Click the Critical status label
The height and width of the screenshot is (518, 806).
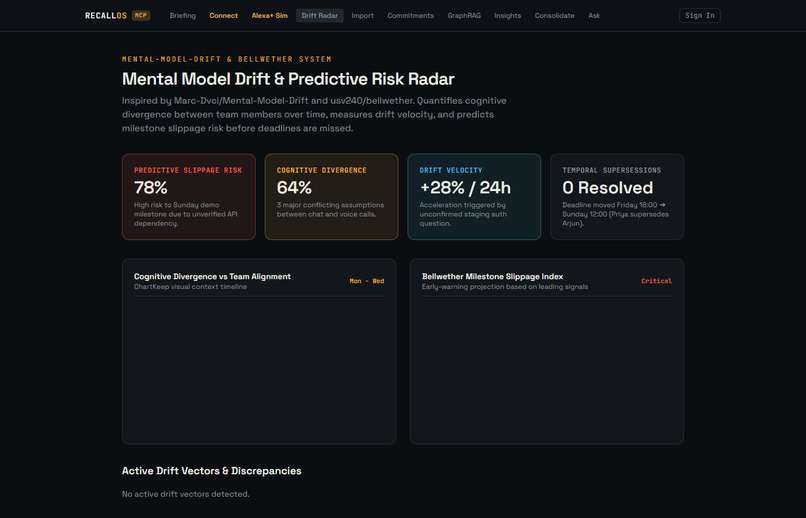[656, 281]
